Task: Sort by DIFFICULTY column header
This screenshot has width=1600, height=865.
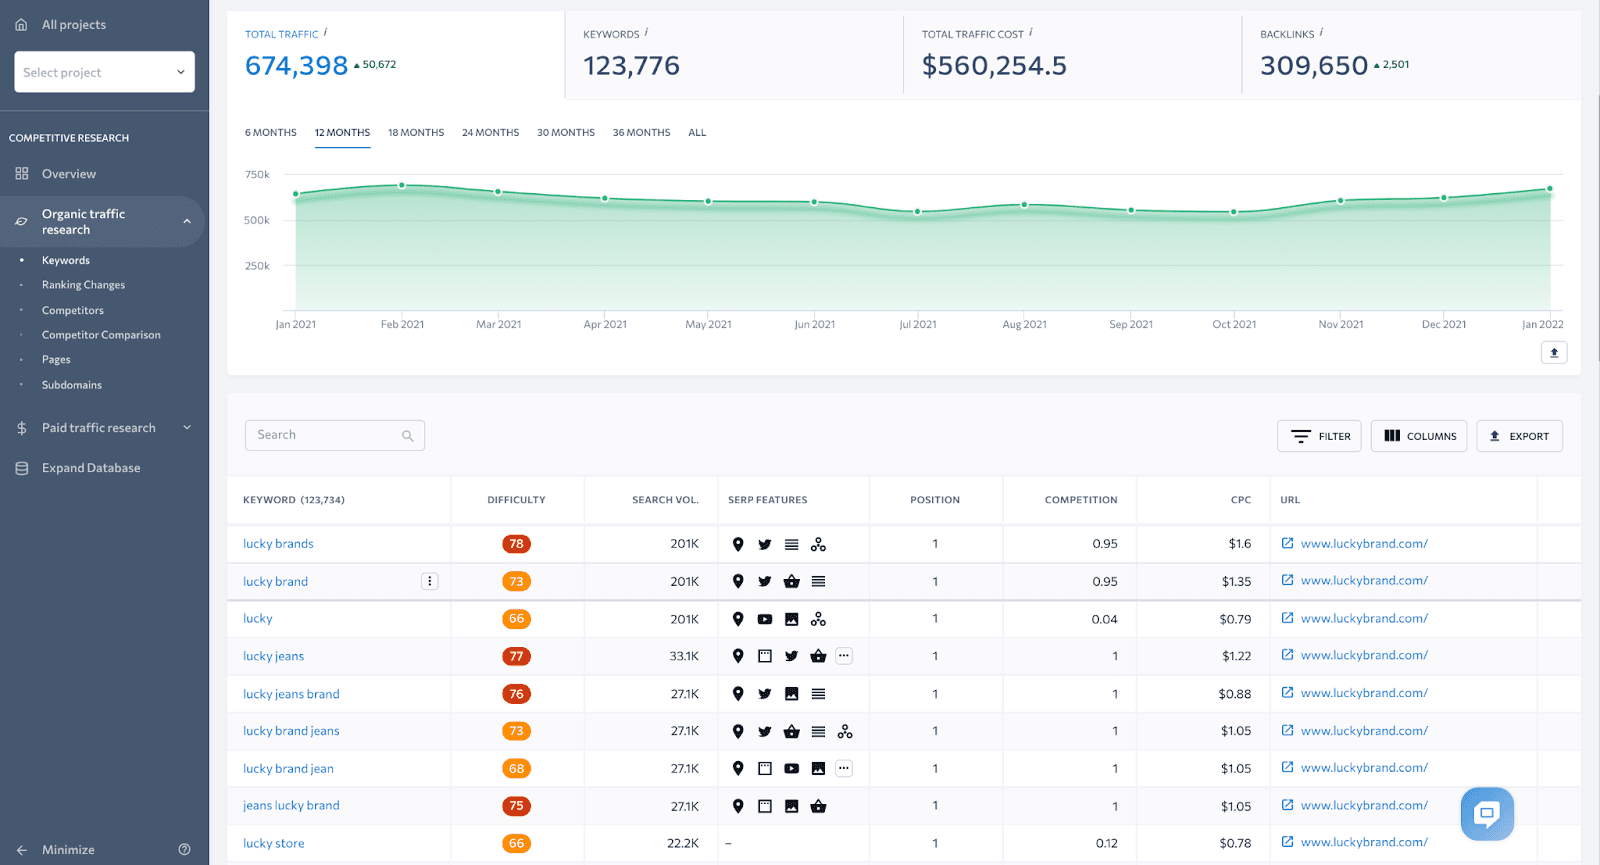Action: (x=516, y=500)
